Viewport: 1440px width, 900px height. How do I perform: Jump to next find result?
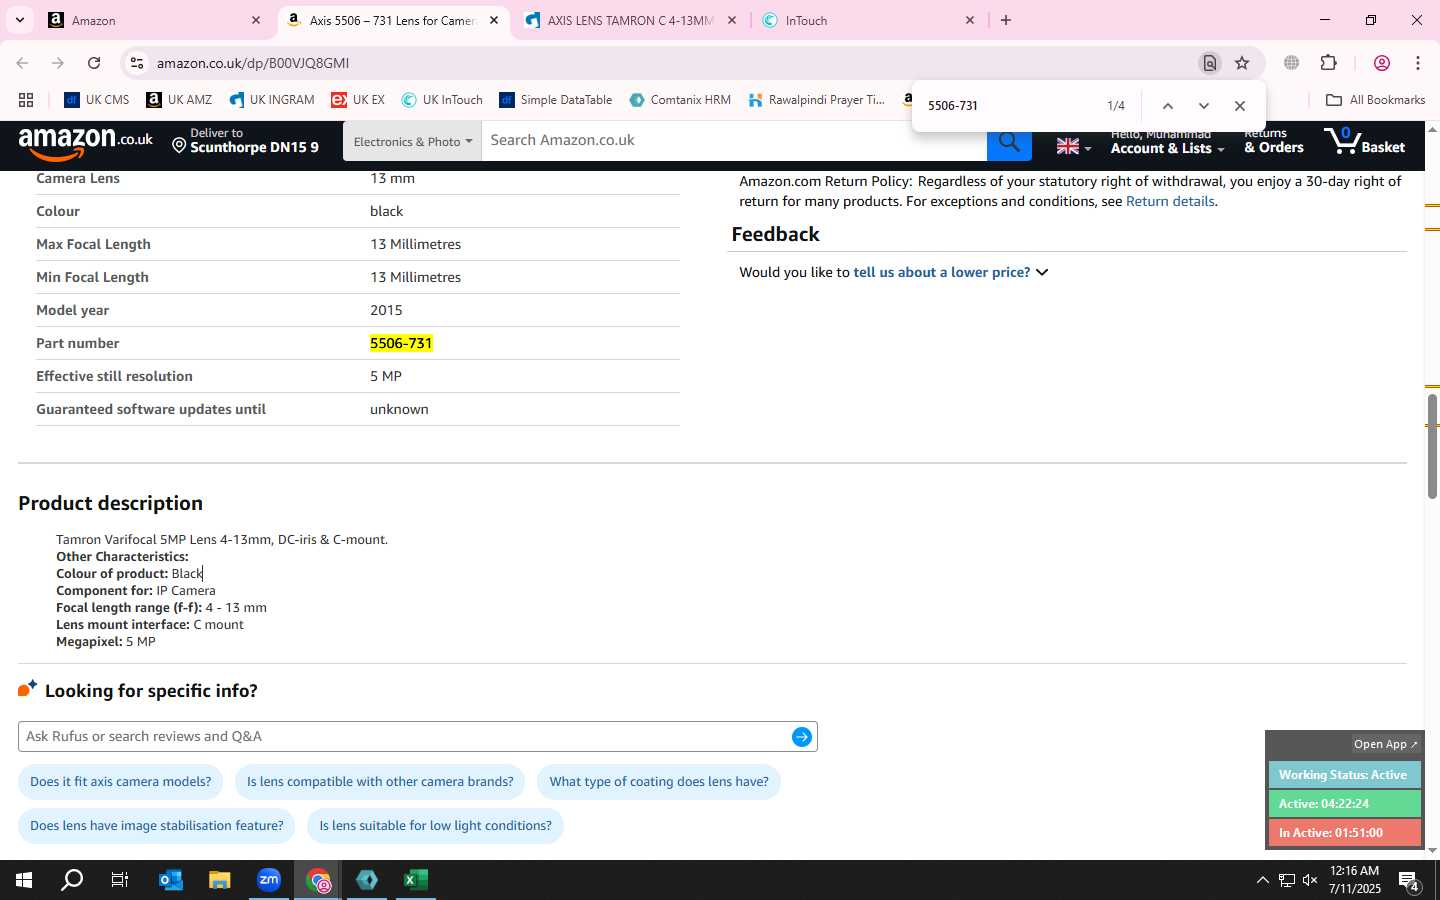pos(1204,106)
